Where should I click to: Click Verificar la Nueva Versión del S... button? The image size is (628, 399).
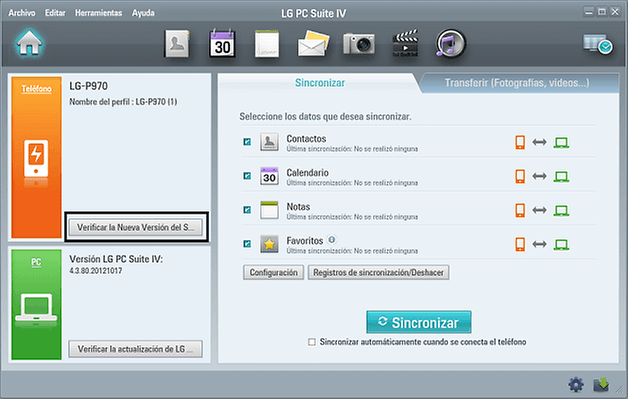tap(135, 228)
